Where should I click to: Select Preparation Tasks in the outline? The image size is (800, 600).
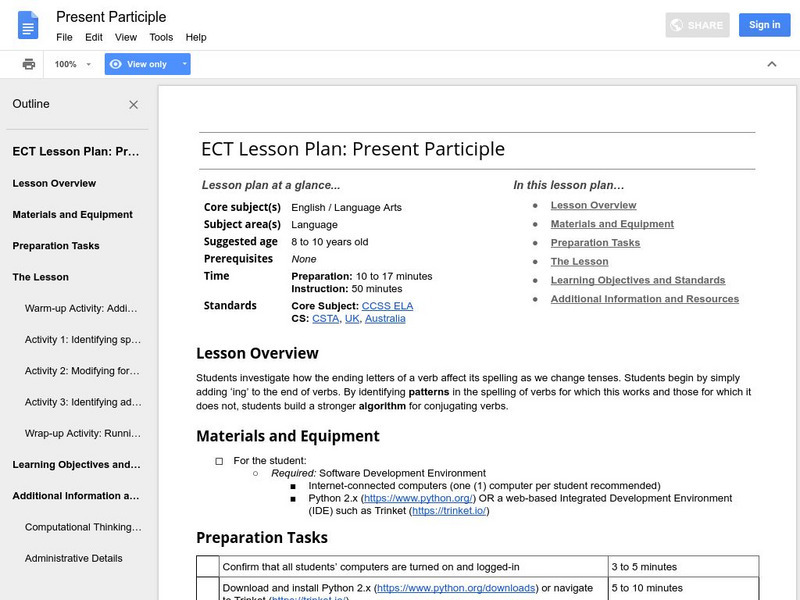pos(56,246)
